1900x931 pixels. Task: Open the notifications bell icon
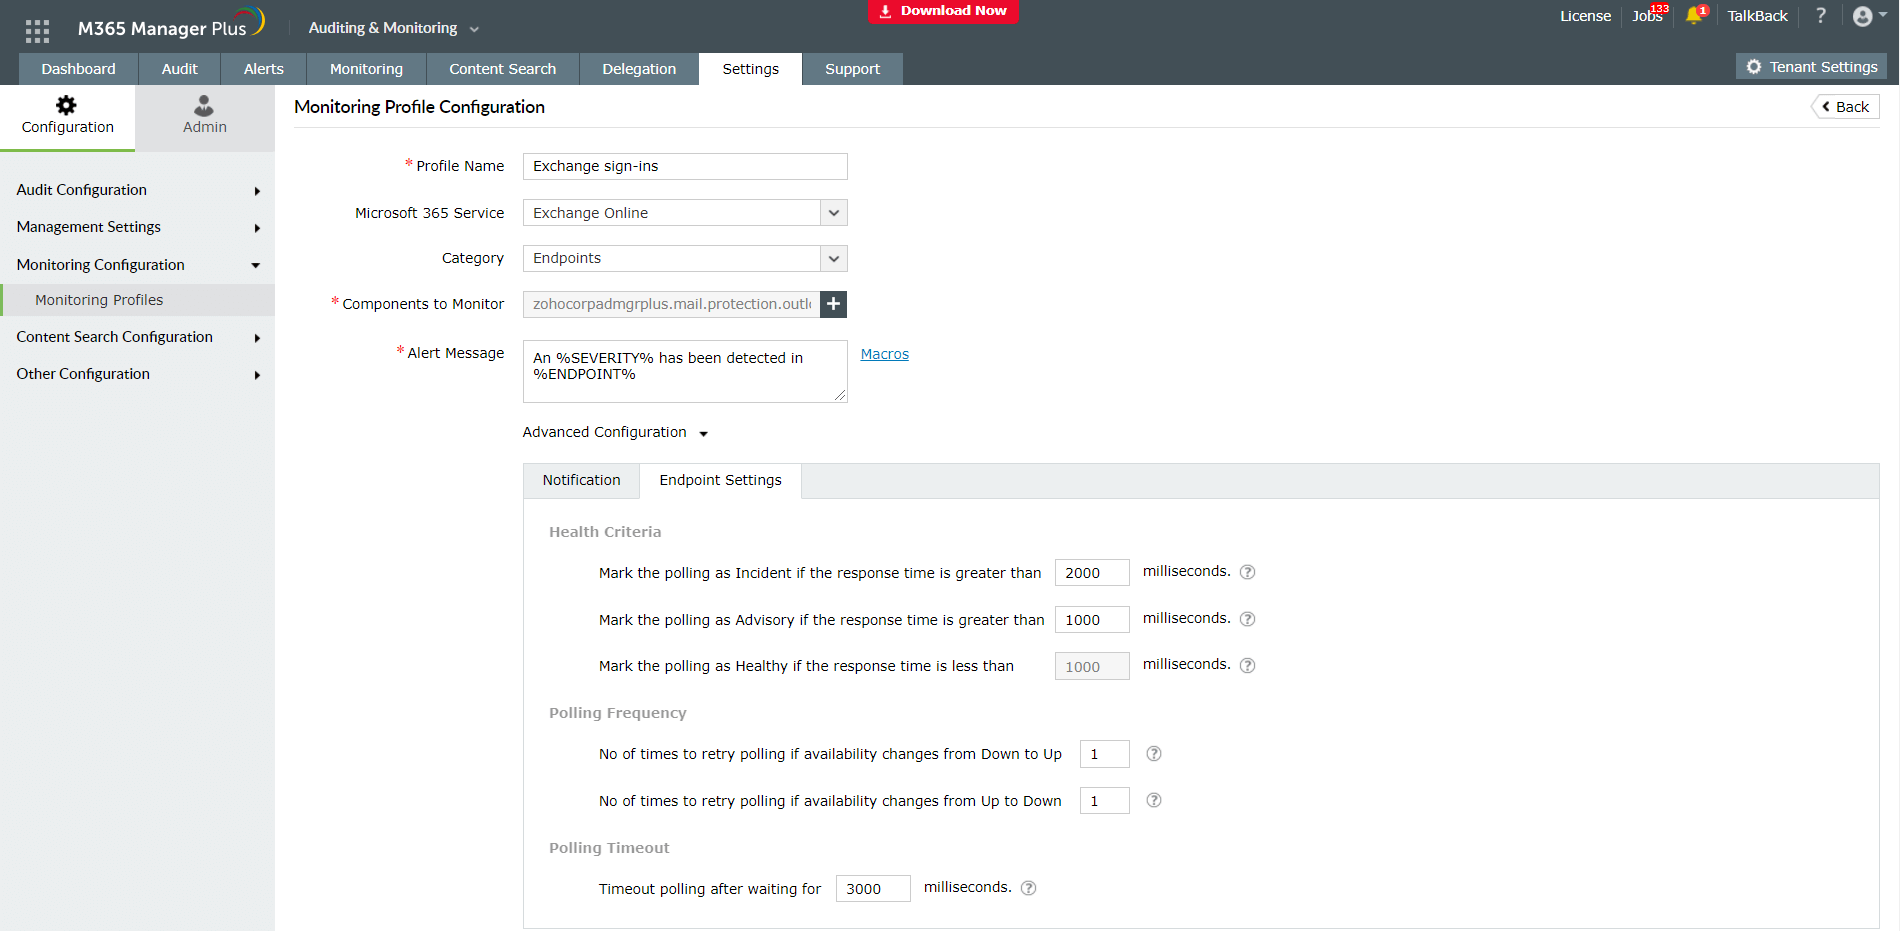coord(1695,15)
